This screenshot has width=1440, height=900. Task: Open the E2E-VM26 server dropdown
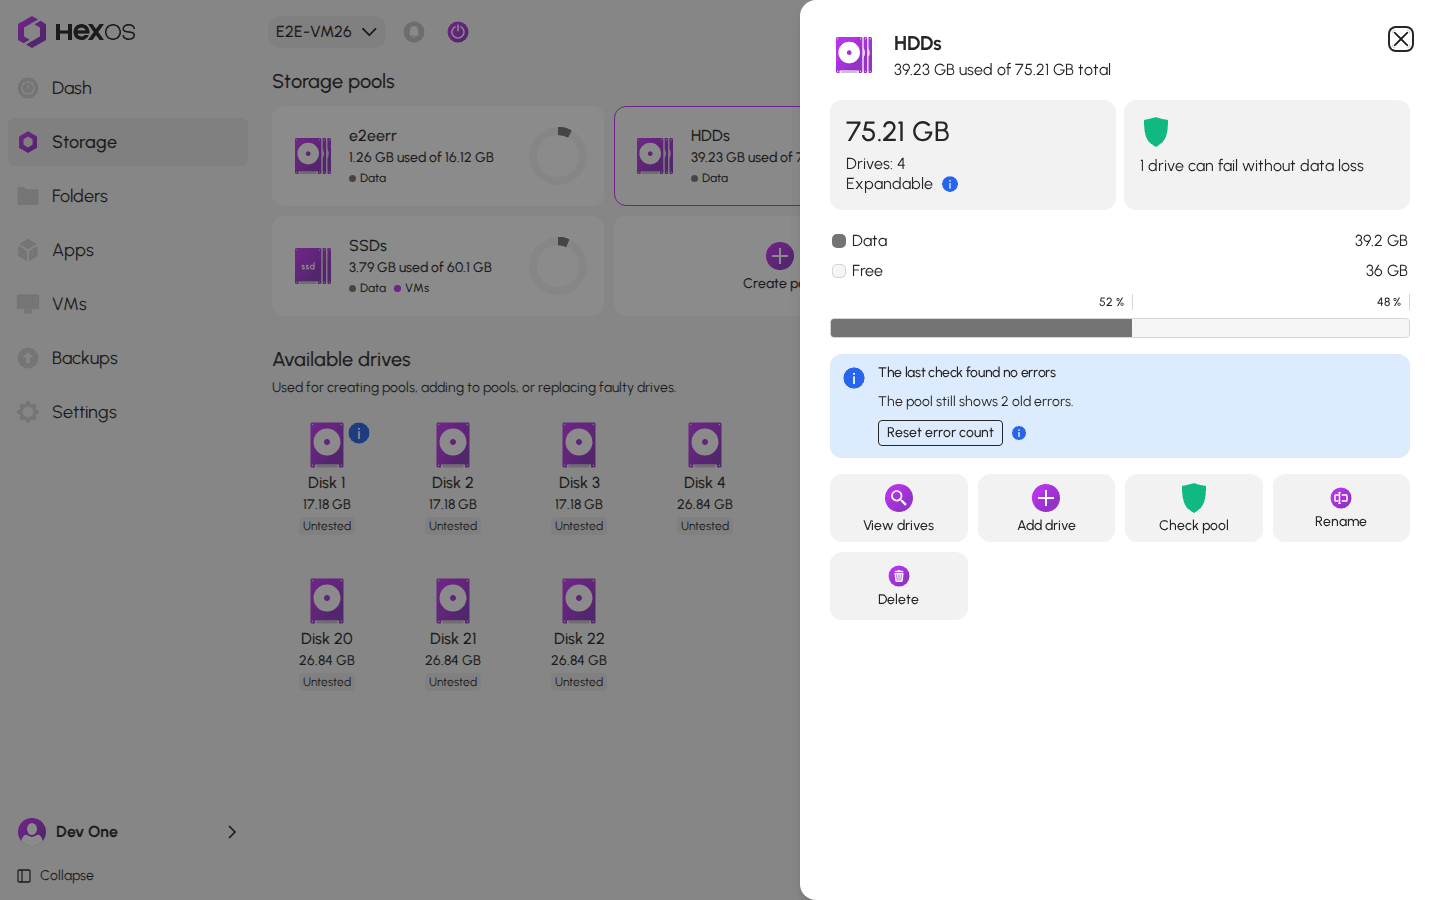click(326, 32)
